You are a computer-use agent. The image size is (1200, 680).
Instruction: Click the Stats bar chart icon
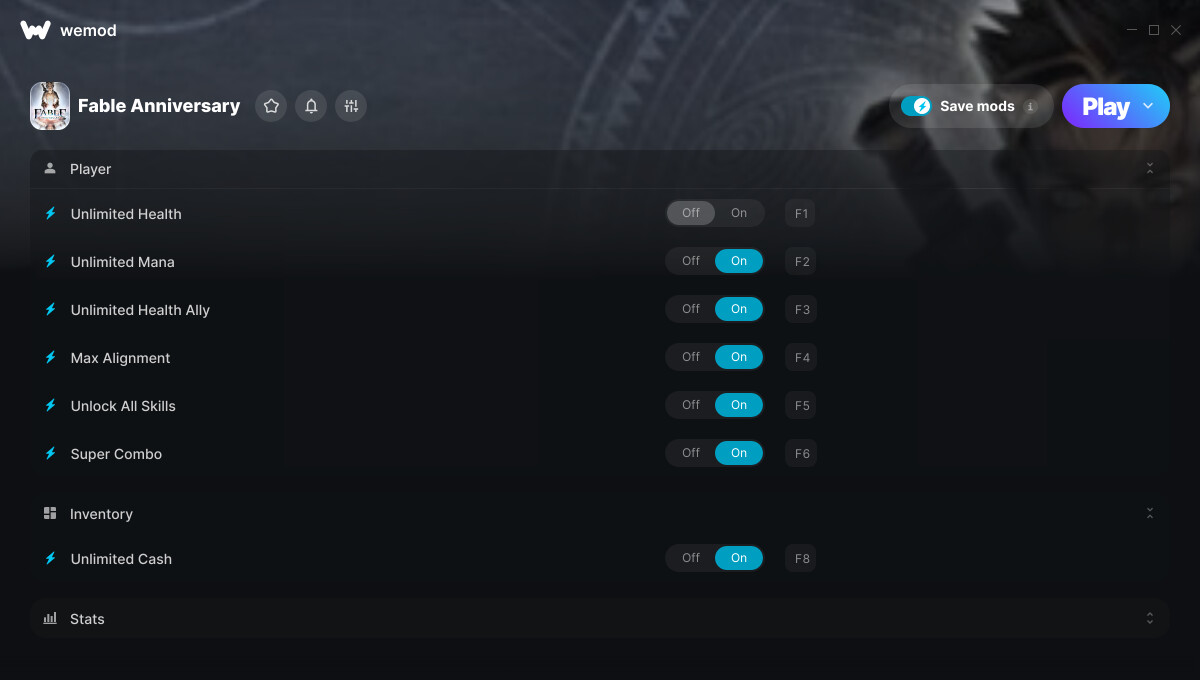coord(50,618)
